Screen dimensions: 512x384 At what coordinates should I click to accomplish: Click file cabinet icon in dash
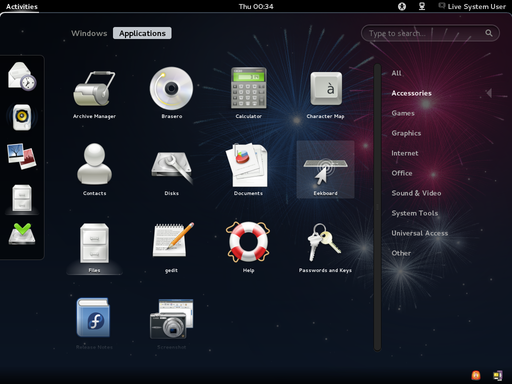pos(22,198)
